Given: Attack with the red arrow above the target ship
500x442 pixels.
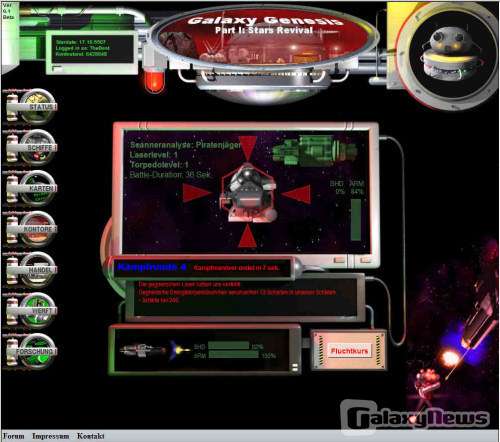Looking at the screenshot, I should pos(248,148).
